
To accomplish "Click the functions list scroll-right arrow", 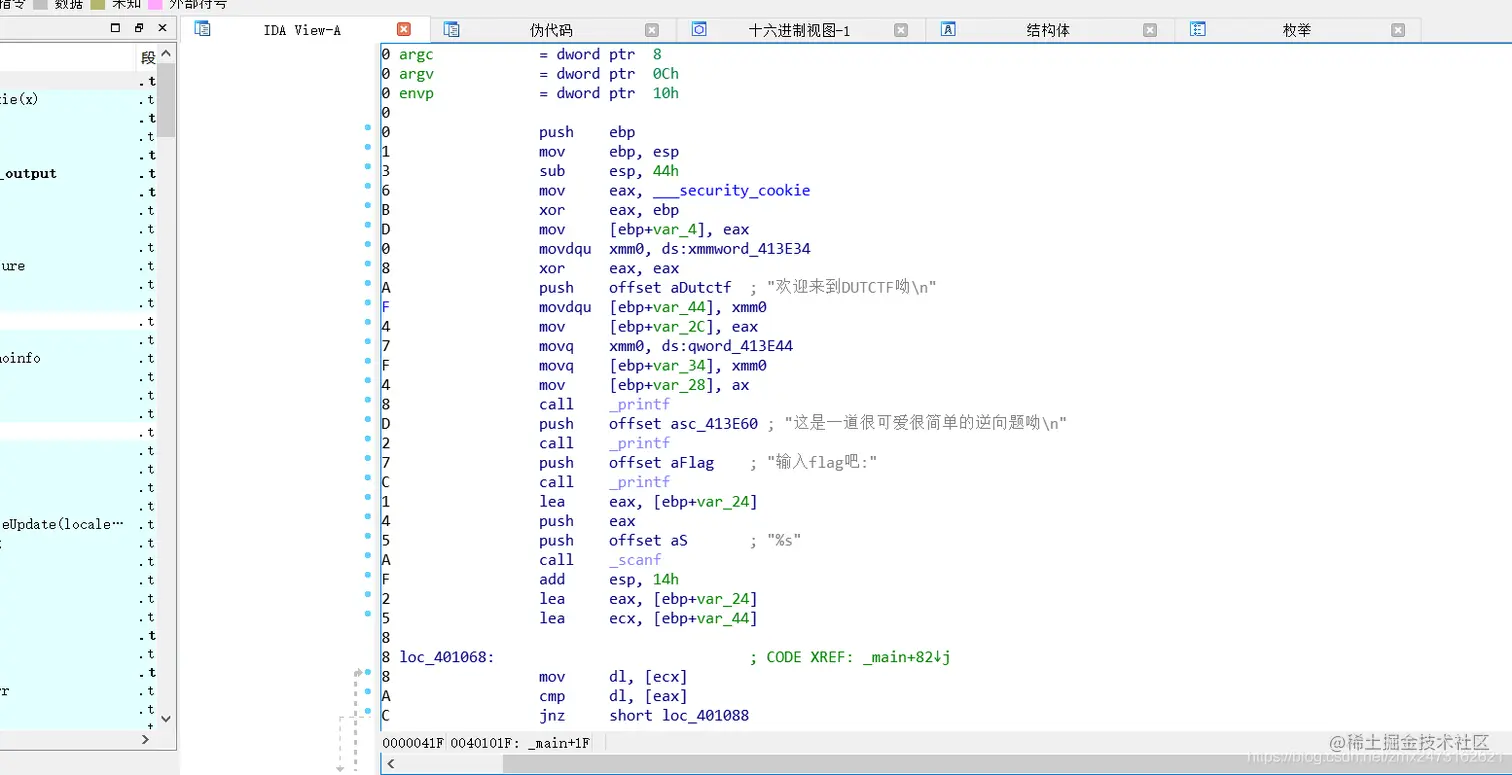I will pyautogui.click(x=145, y=739).
